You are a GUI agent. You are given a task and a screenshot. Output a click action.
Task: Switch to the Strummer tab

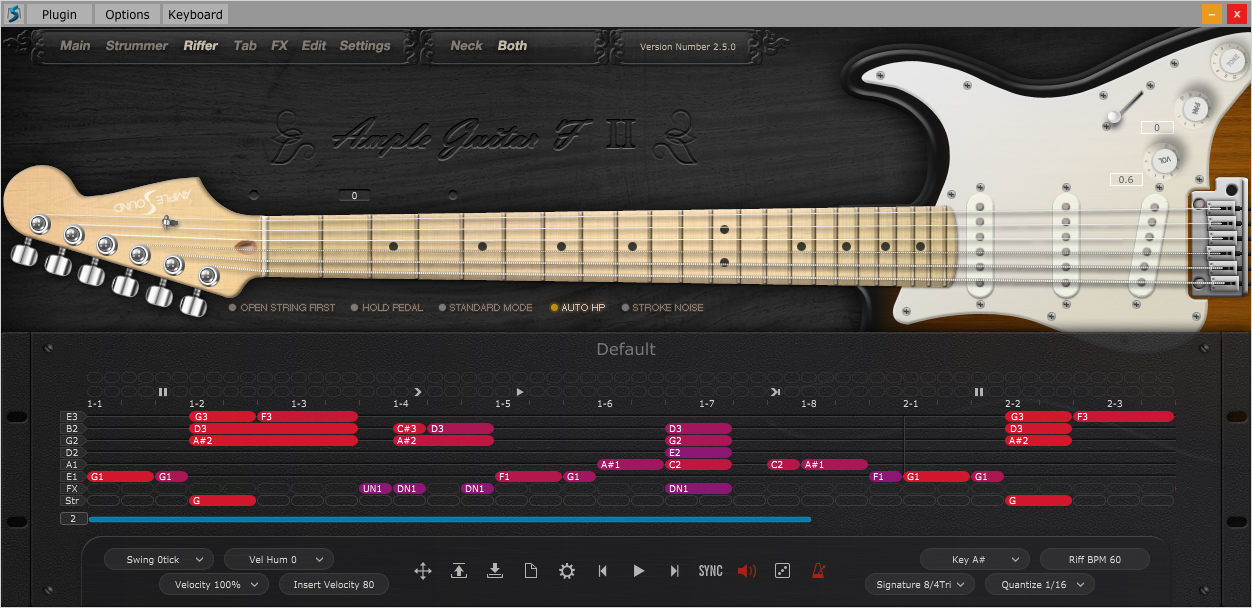(x=137, y=46)
